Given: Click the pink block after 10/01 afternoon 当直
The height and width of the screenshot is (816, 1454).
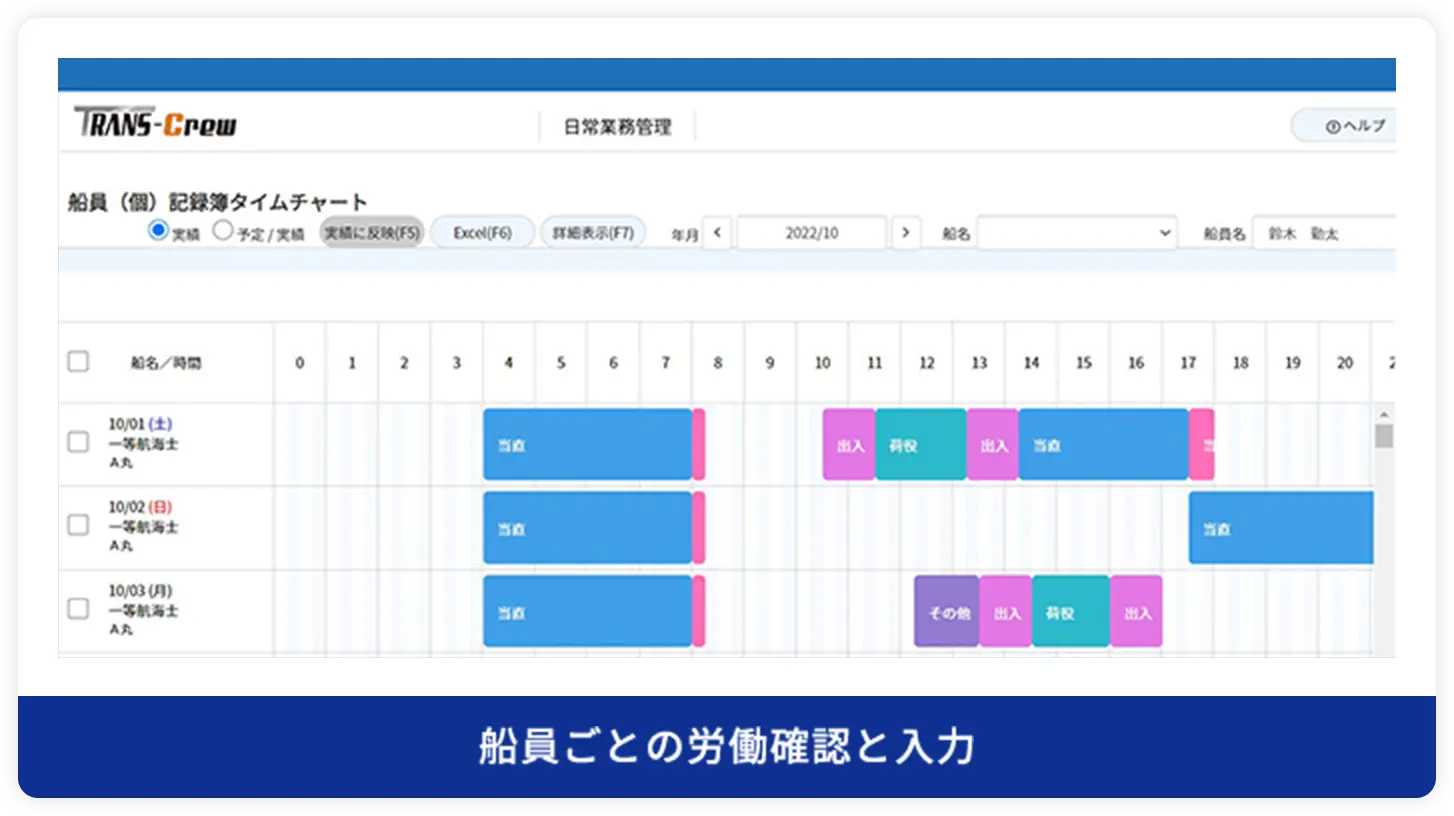Looking at the screenshot, I should [x=1202, y=444].
